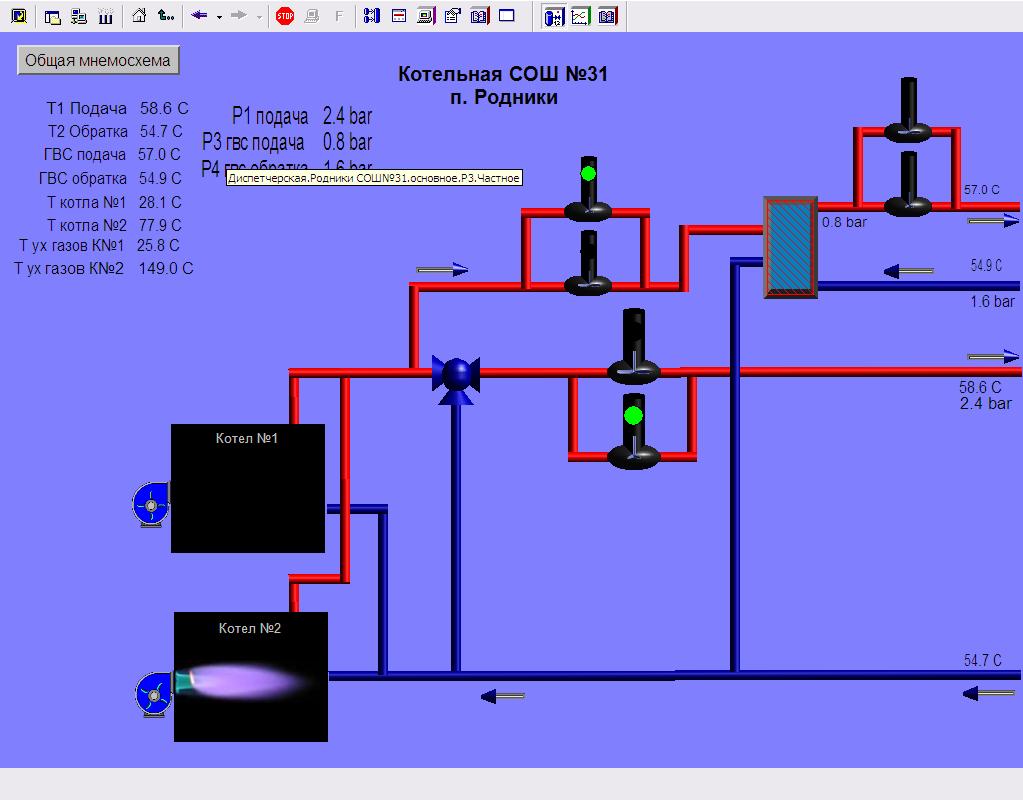
Task: Open dropdown arrow next to back arrow
Action: click(219, 17)
